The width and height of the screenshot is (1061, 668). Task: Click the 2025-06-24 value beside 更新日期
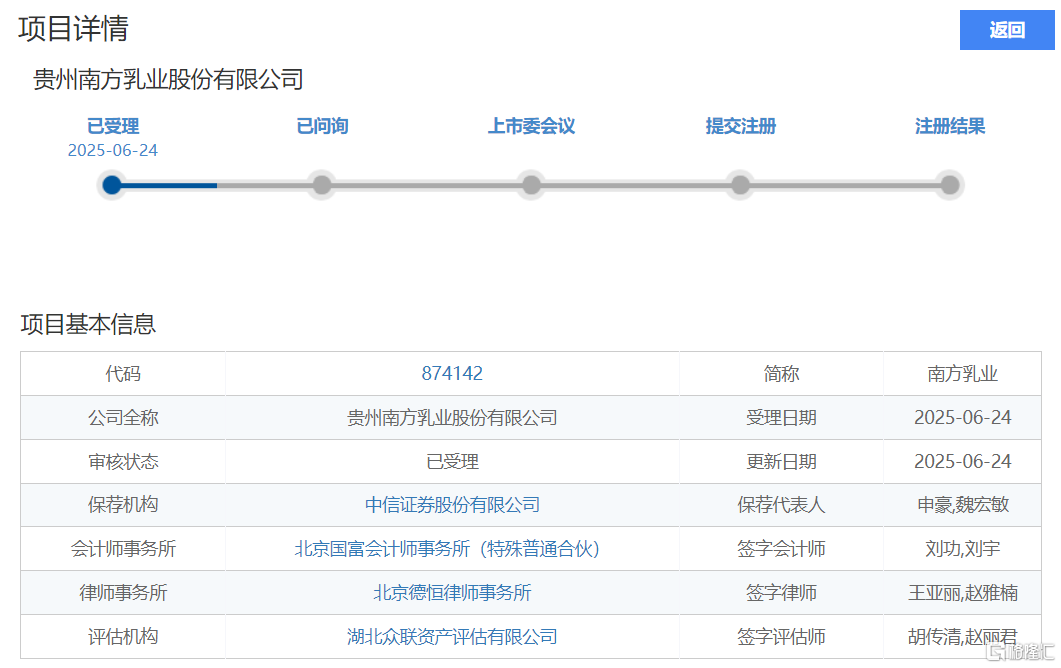click(x=962, y=462)
